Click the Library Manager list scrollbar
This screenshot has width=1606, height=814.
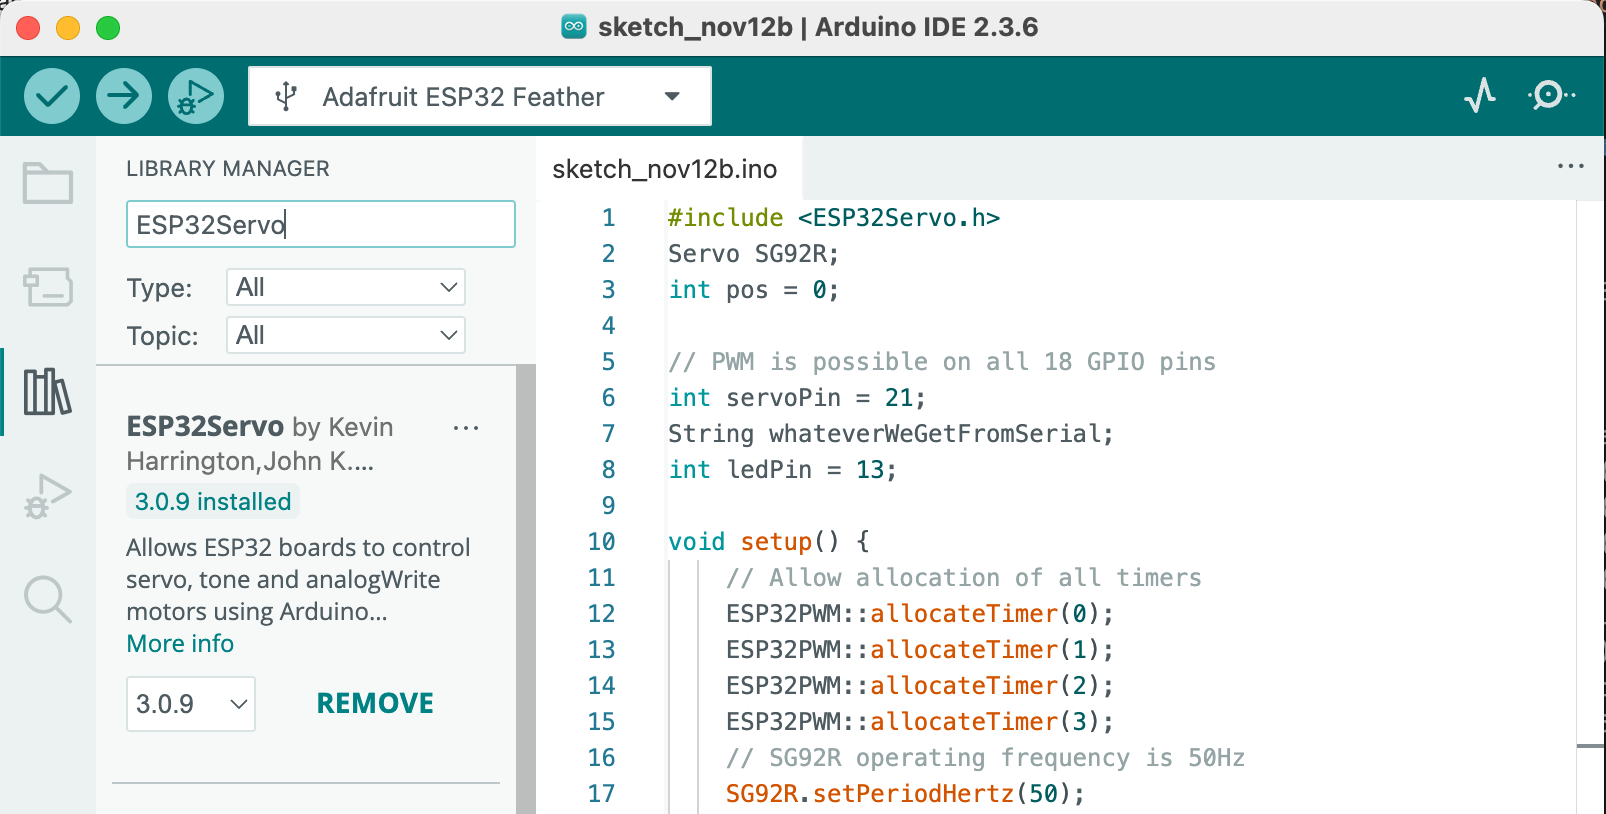526,590
